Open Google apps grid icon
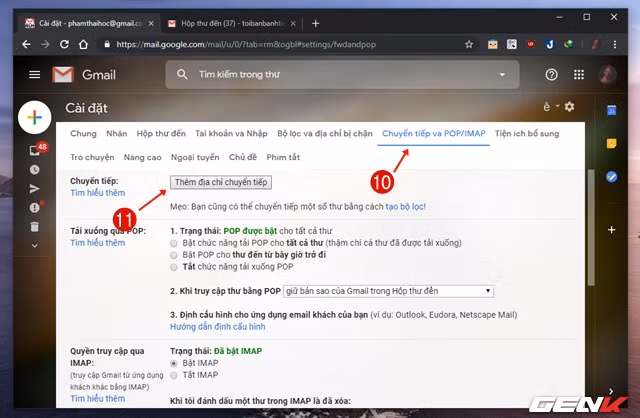The width and height of the screenshot is (640, 418). [x=579, y=75]
